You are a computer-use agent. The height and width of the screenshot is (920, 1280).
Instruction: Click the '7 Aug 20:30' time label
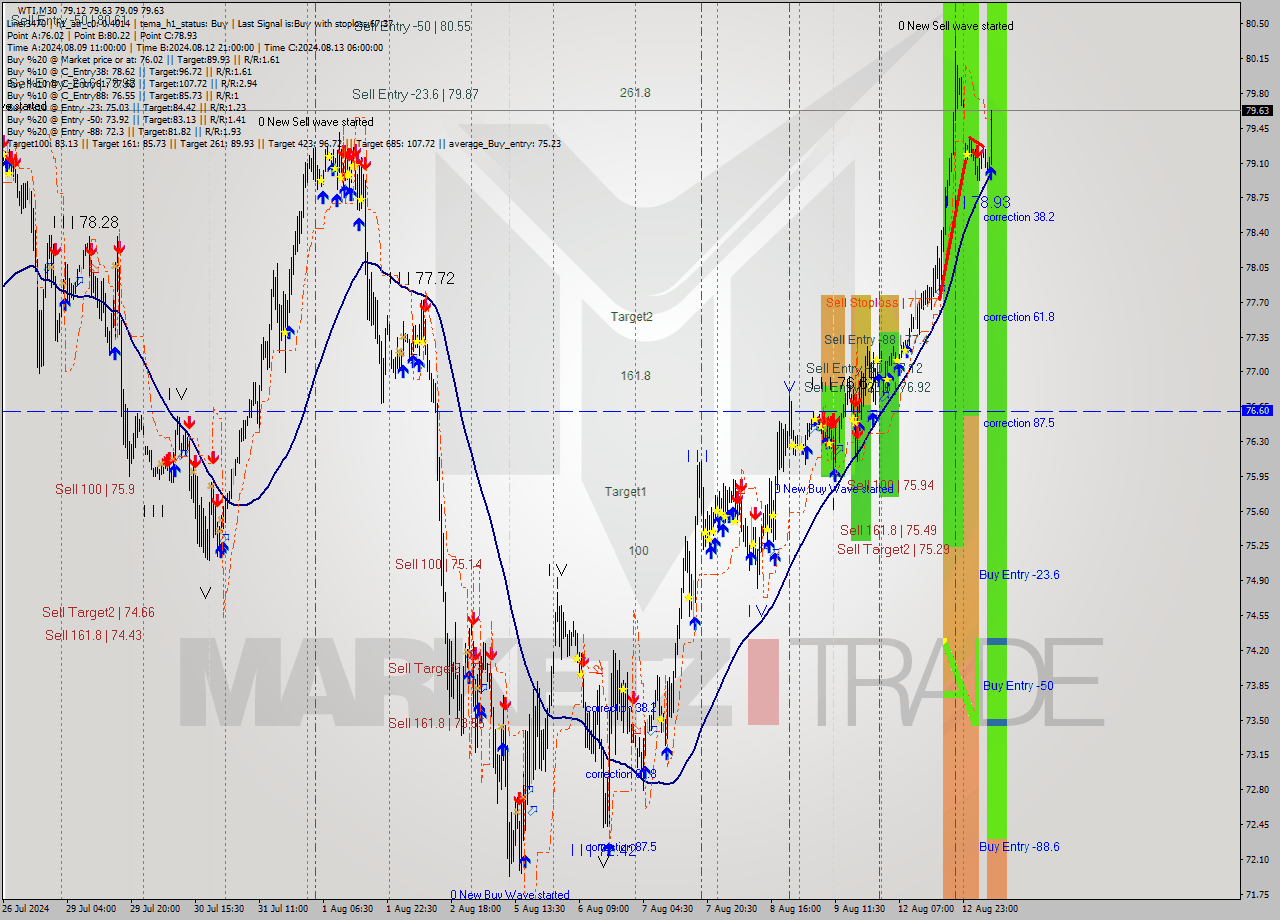click(x=731, y=909)
